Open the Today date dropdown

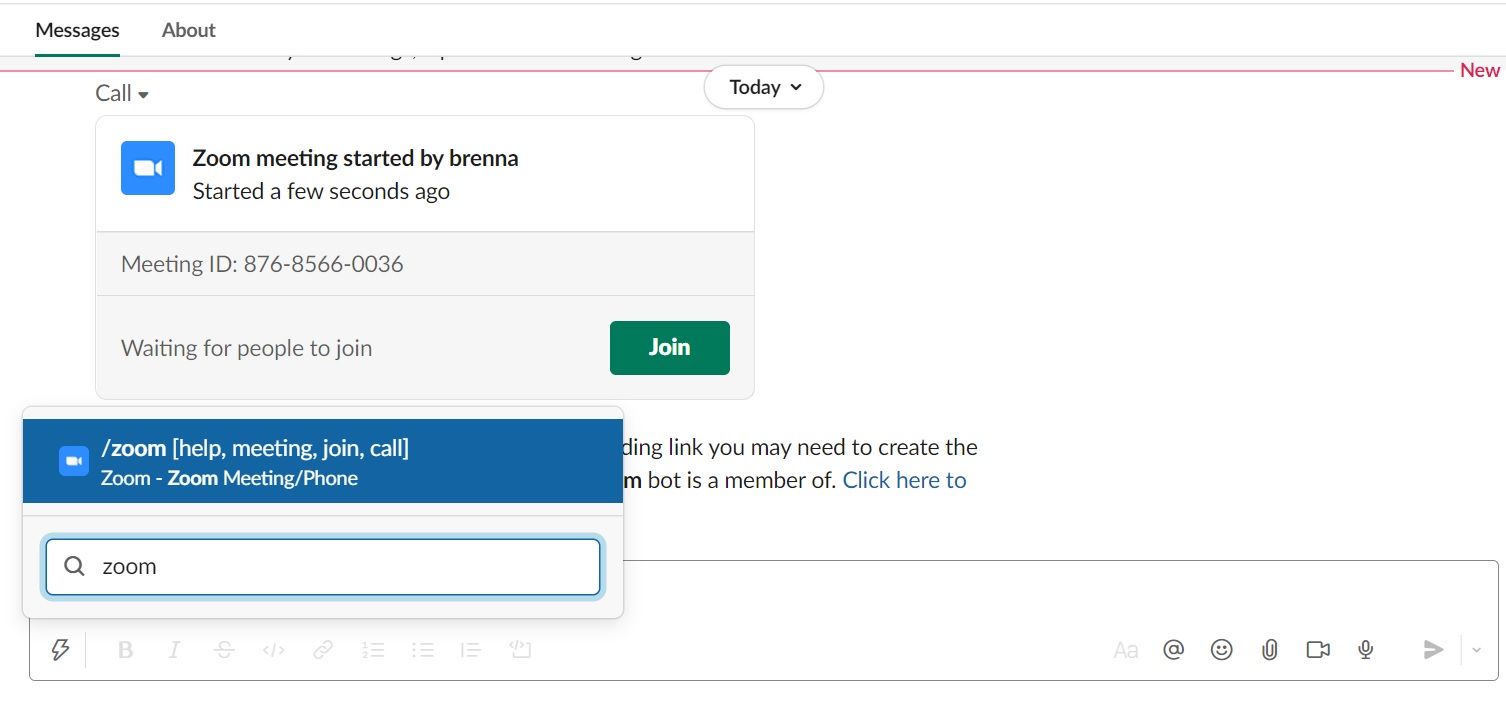pyautogui.click(x=763, y=87)
